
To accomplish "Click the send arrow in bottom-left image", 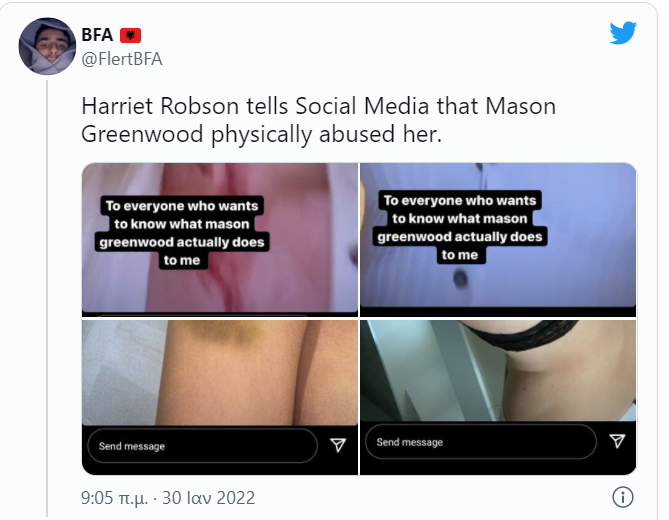I will click(x=338, y=445).
